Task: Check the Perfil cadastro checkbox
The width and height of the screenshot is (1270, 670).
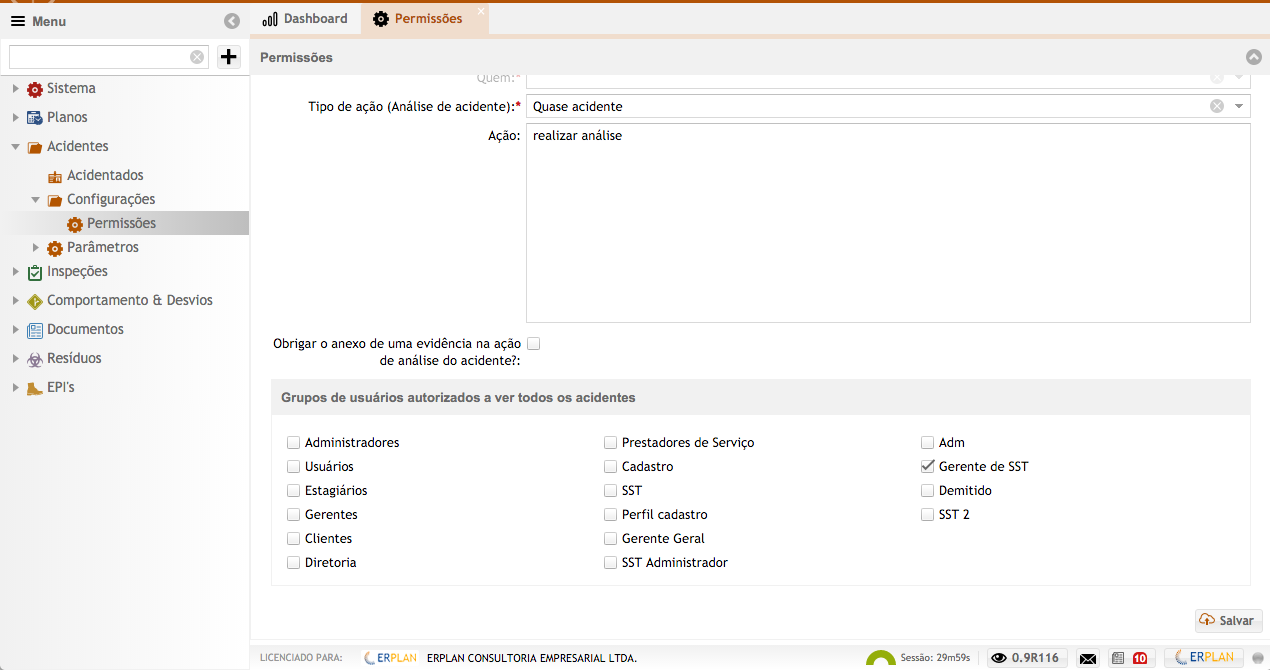Action: [610, 514]
